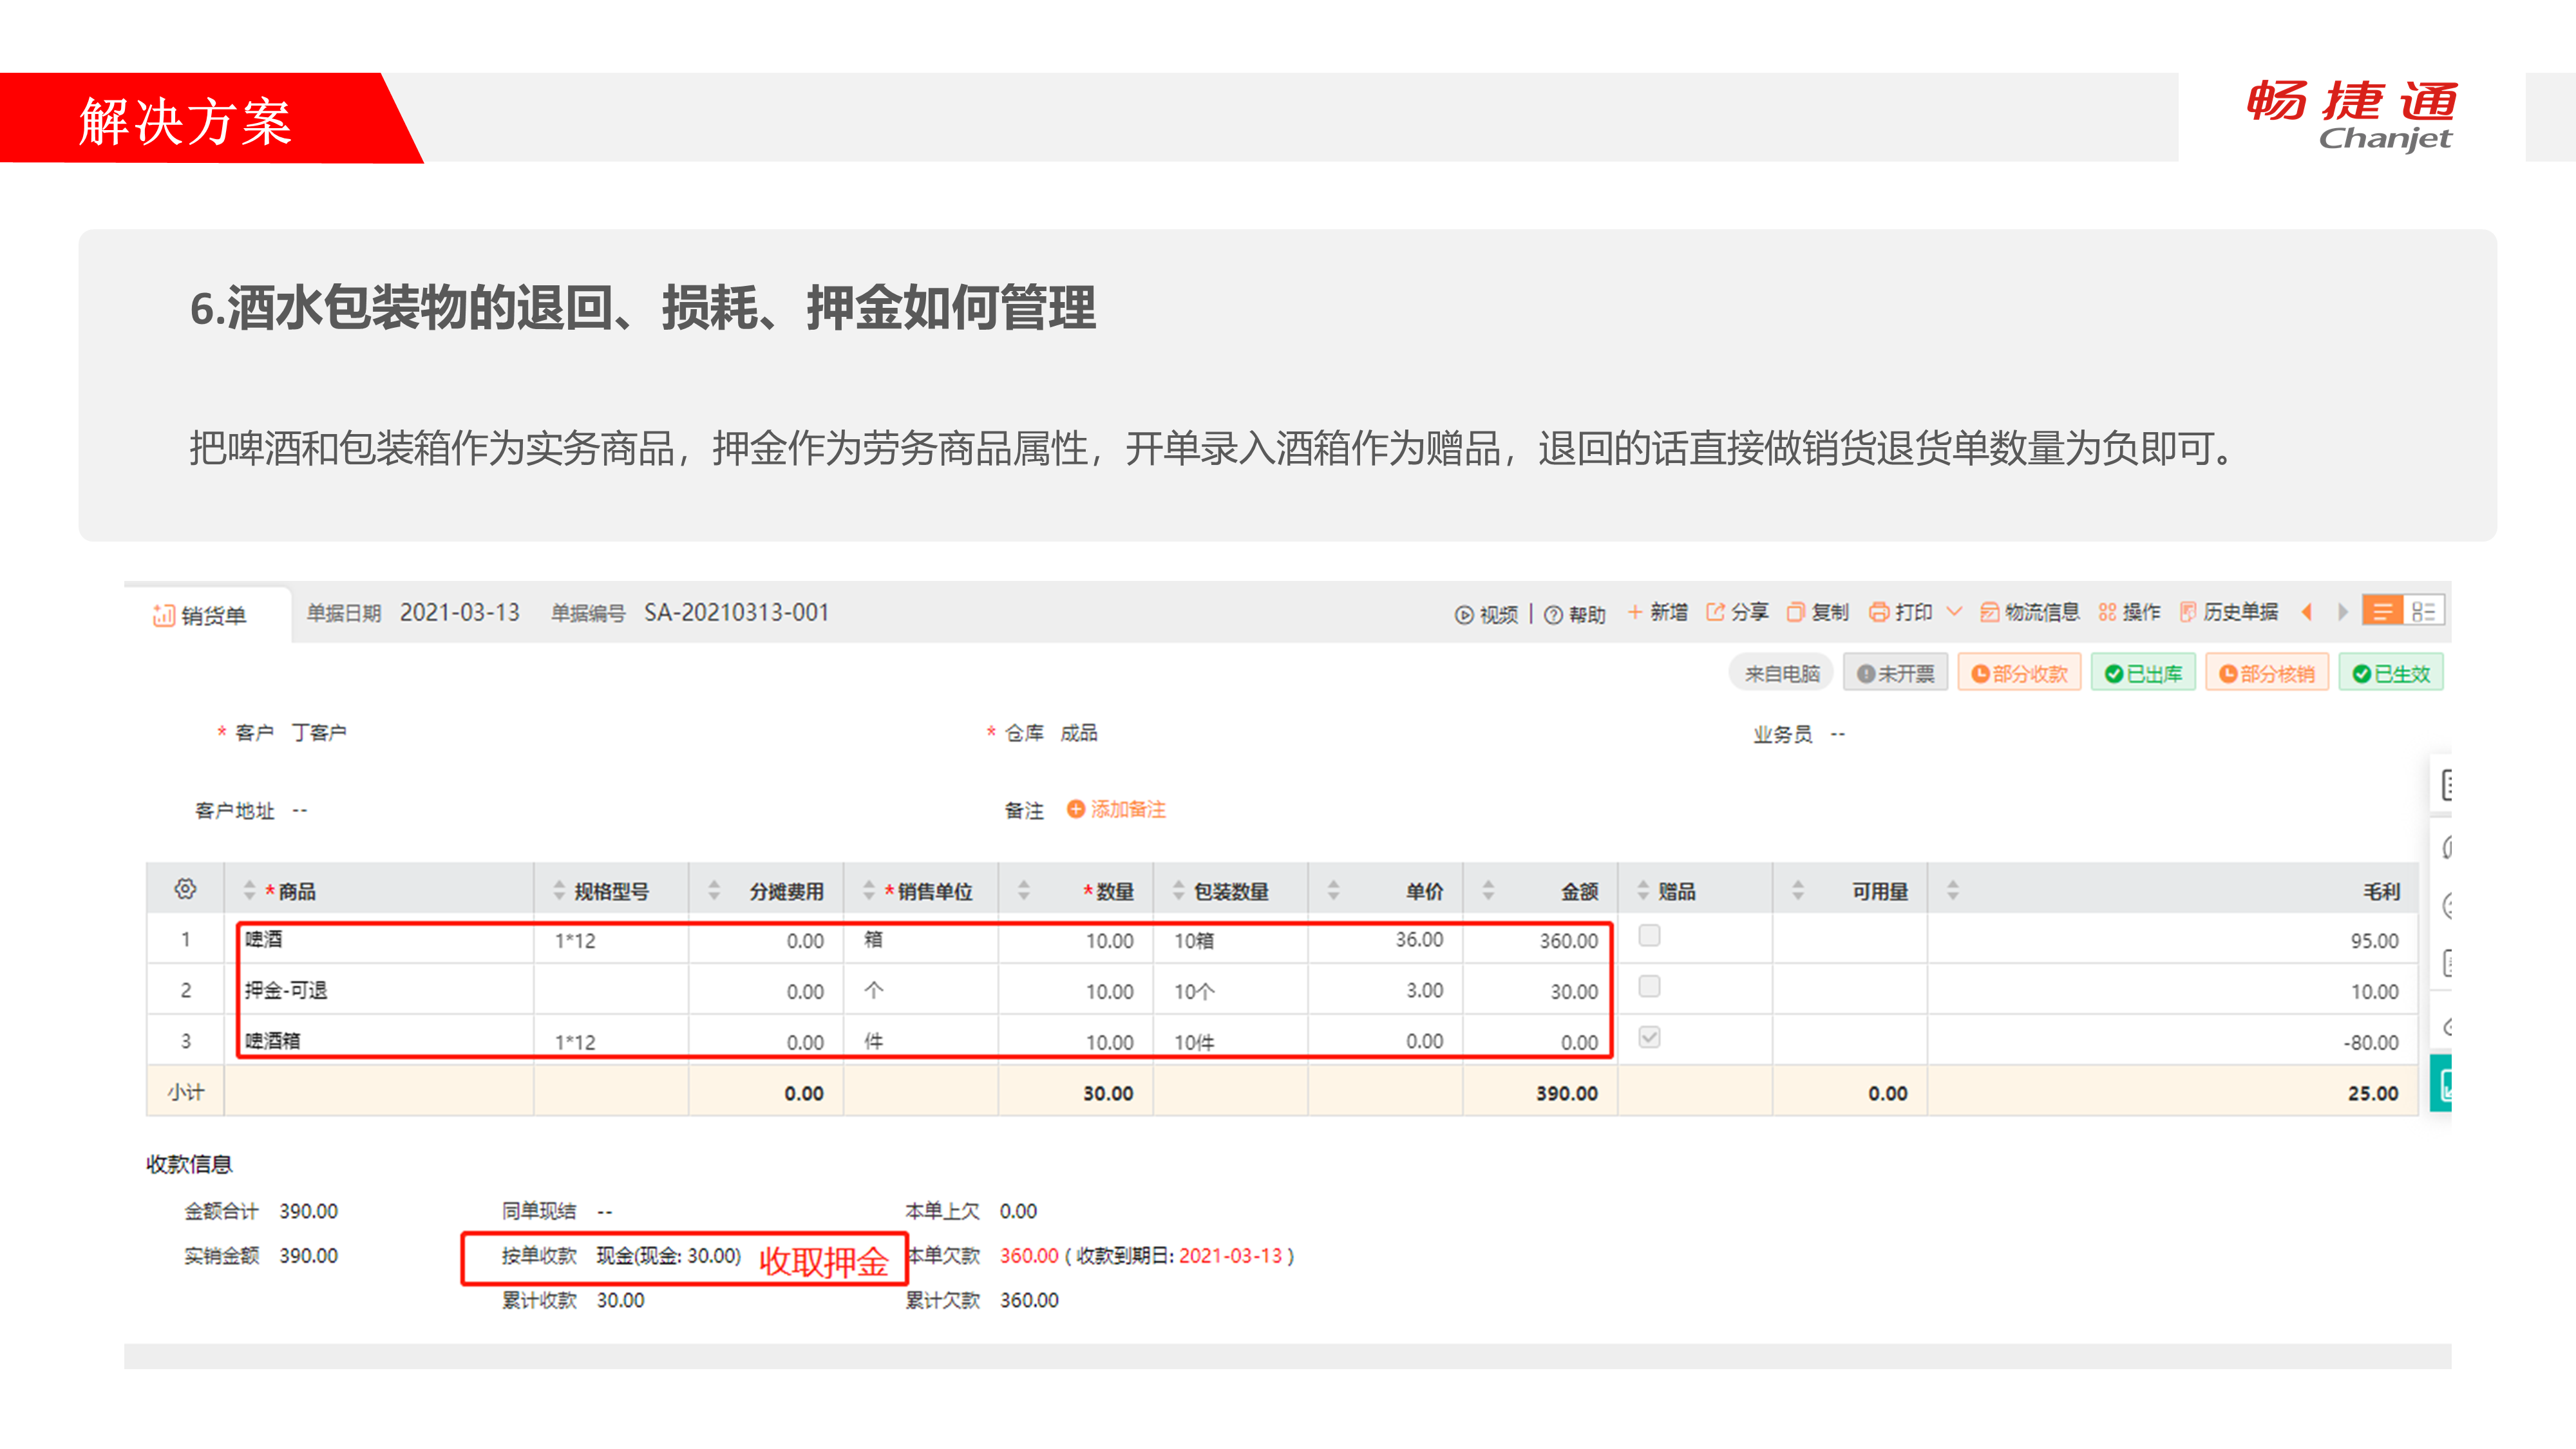Click the 复制 copy icon
Viewport: 2576px width, 1449px height.
(x=1795, y=612)
